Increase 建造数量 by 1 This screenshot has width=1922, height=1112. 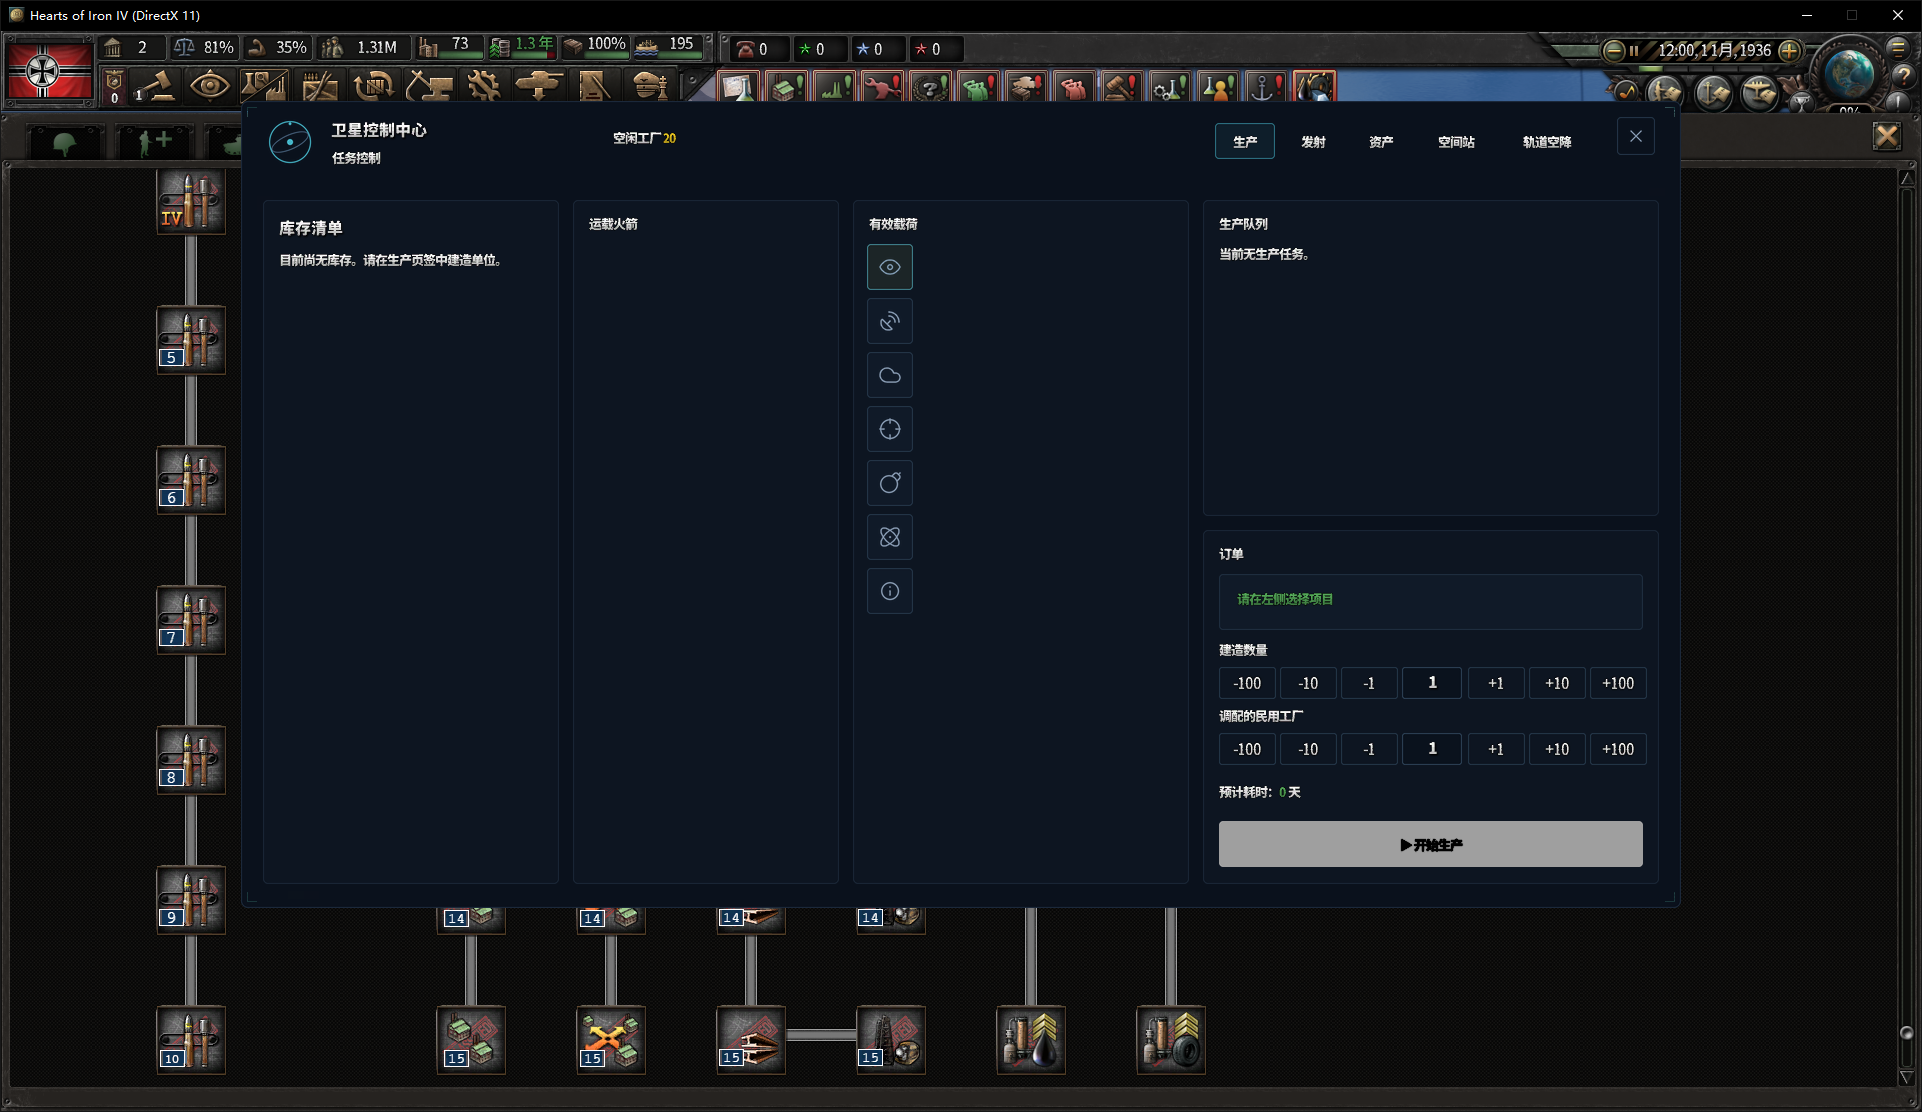(x=1496, y=683)
